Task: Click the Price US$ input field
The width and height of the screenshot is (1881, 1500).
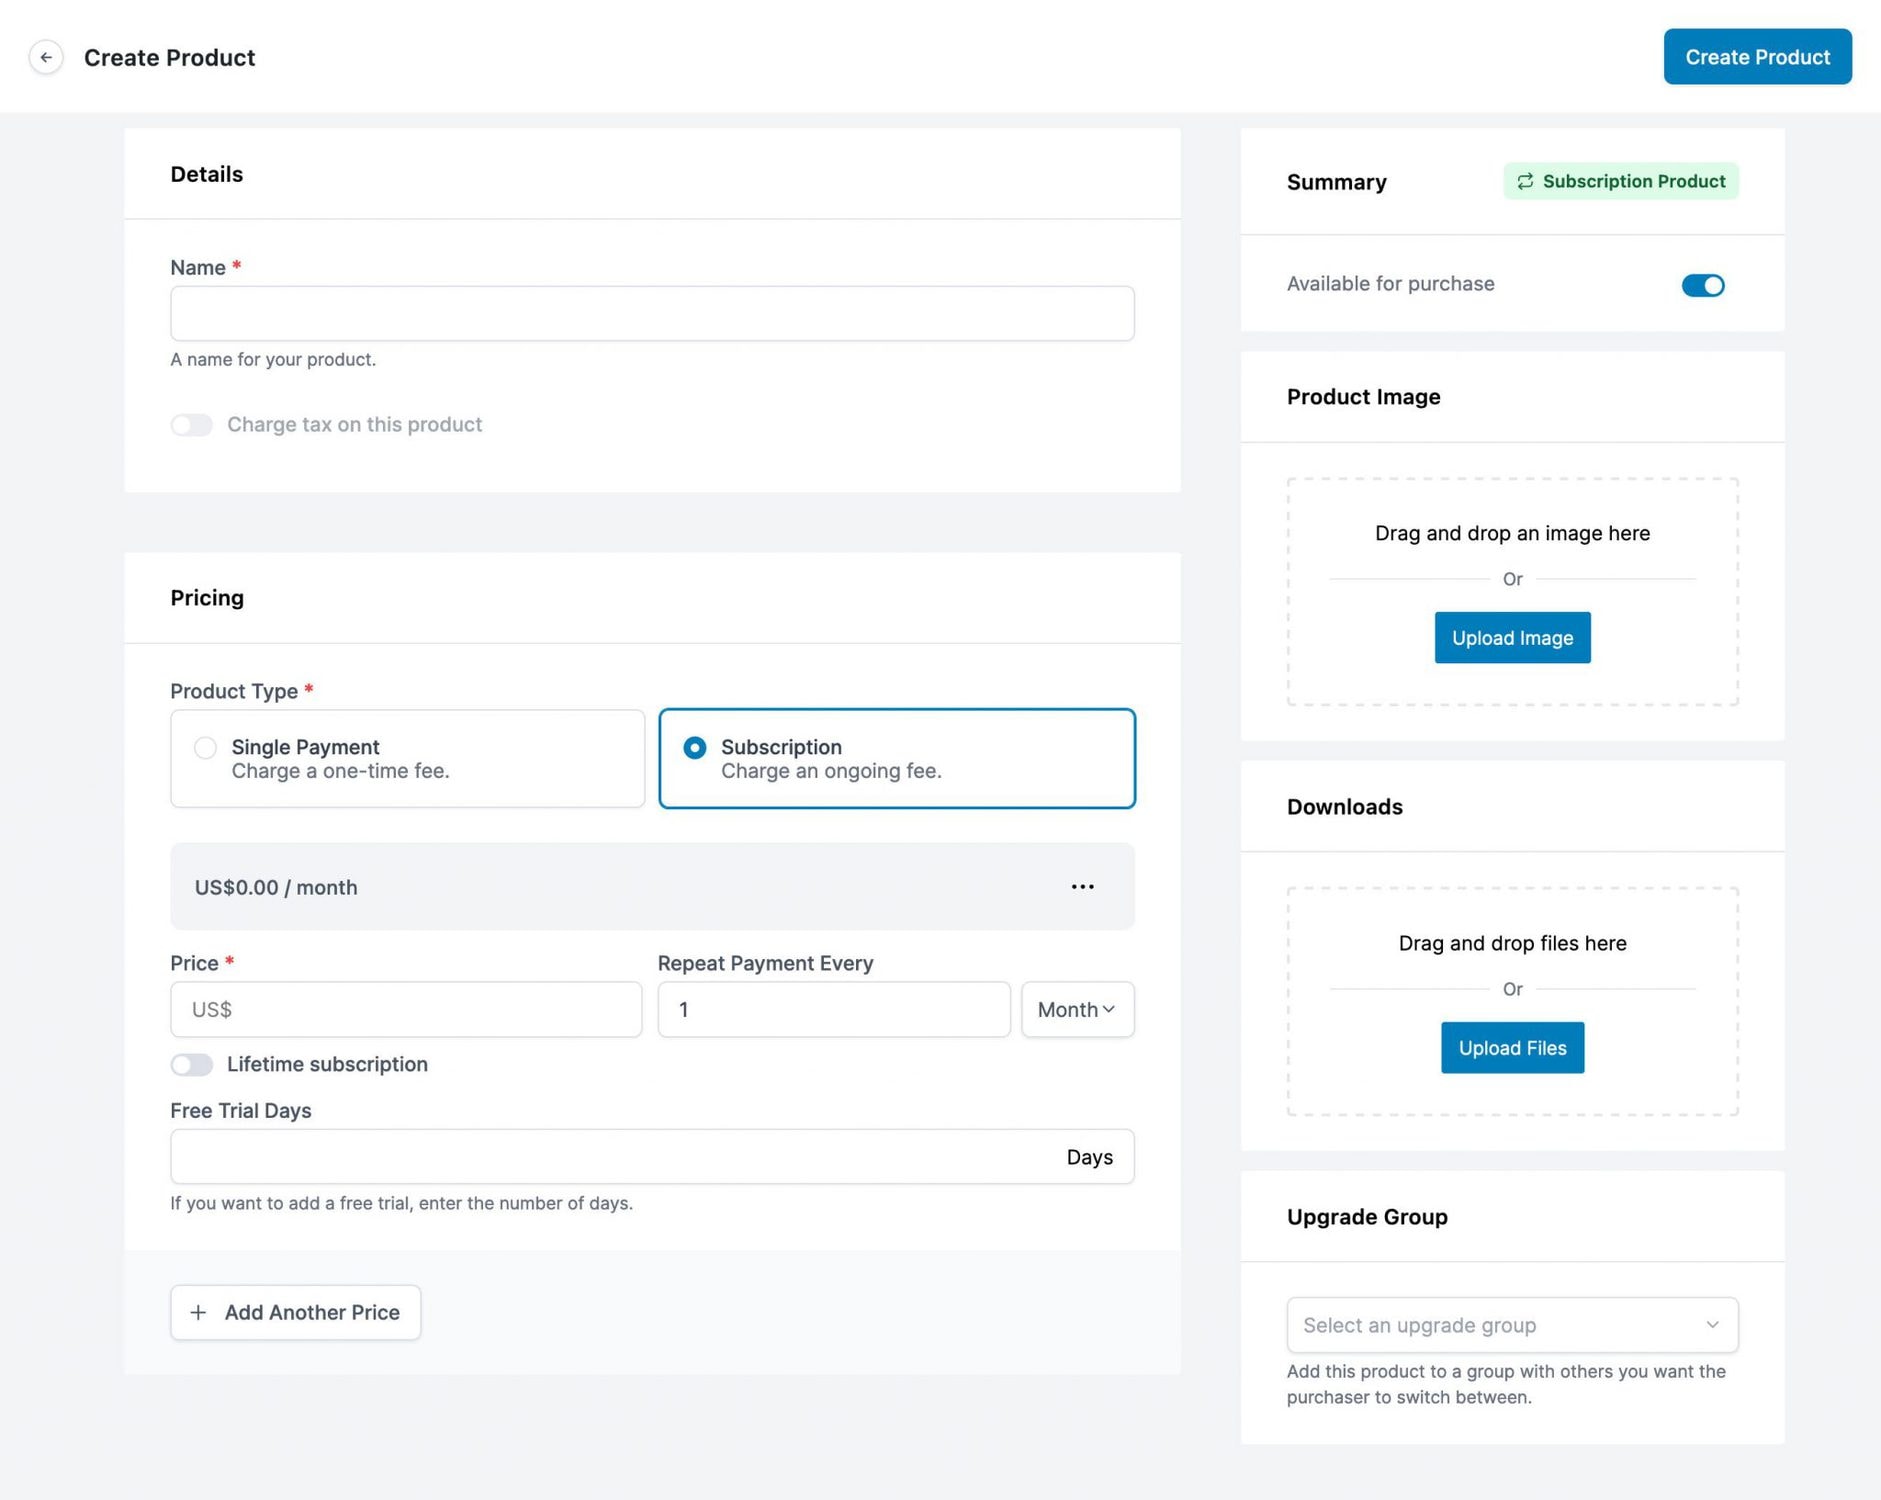Action: [x=406, y=1010]
